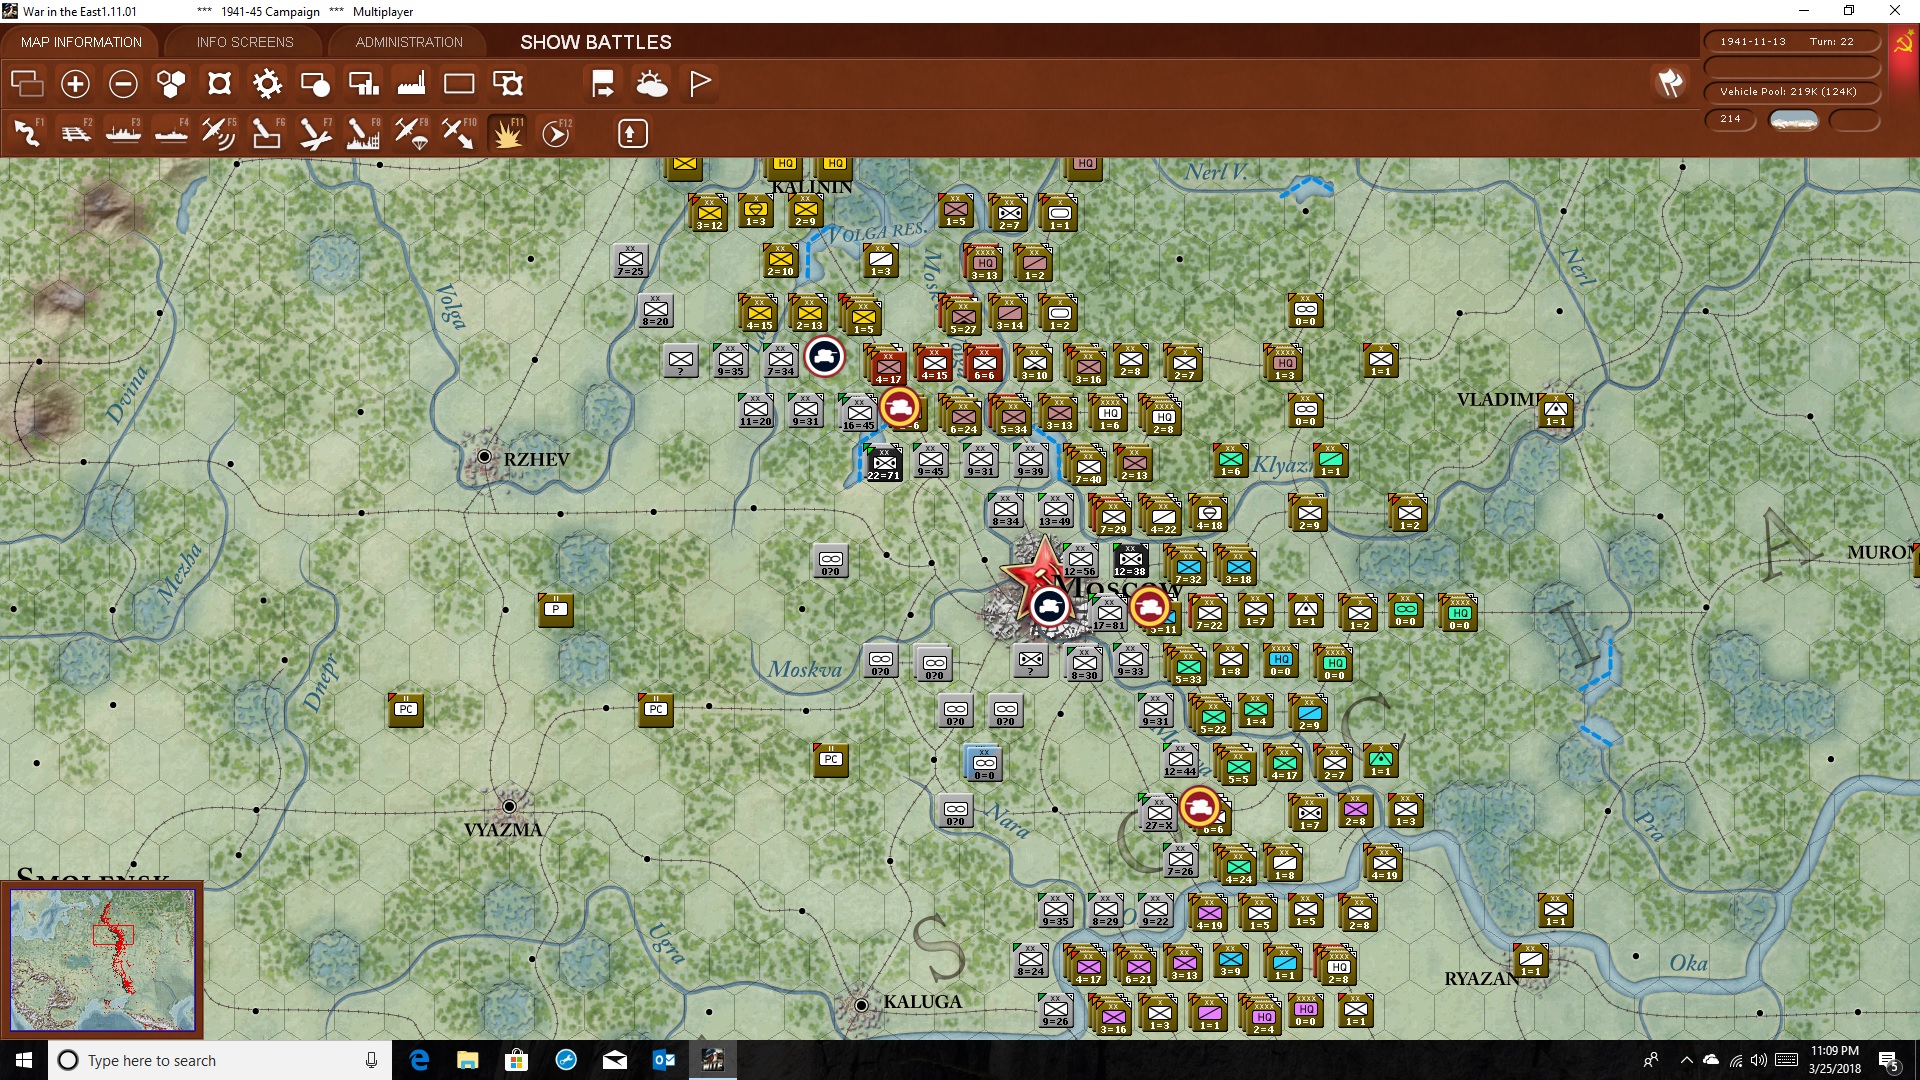
Task: Toggle the hex grid display icon
Action: (x=171, y=84)
